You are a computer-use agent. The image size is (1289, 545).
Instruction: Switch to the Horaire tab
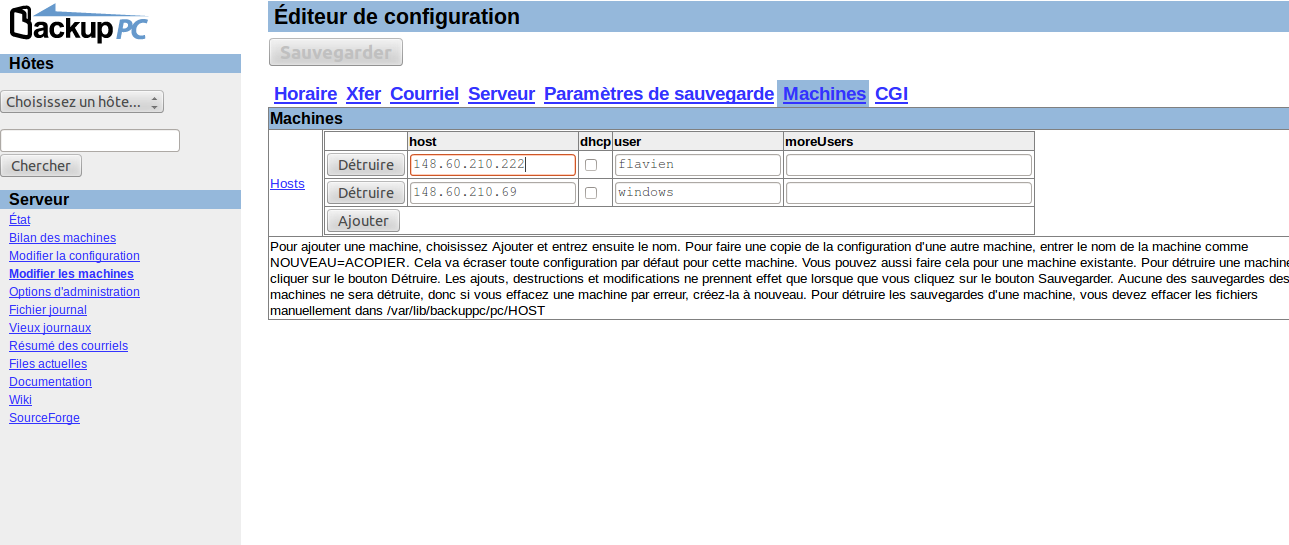pos(305,94)
